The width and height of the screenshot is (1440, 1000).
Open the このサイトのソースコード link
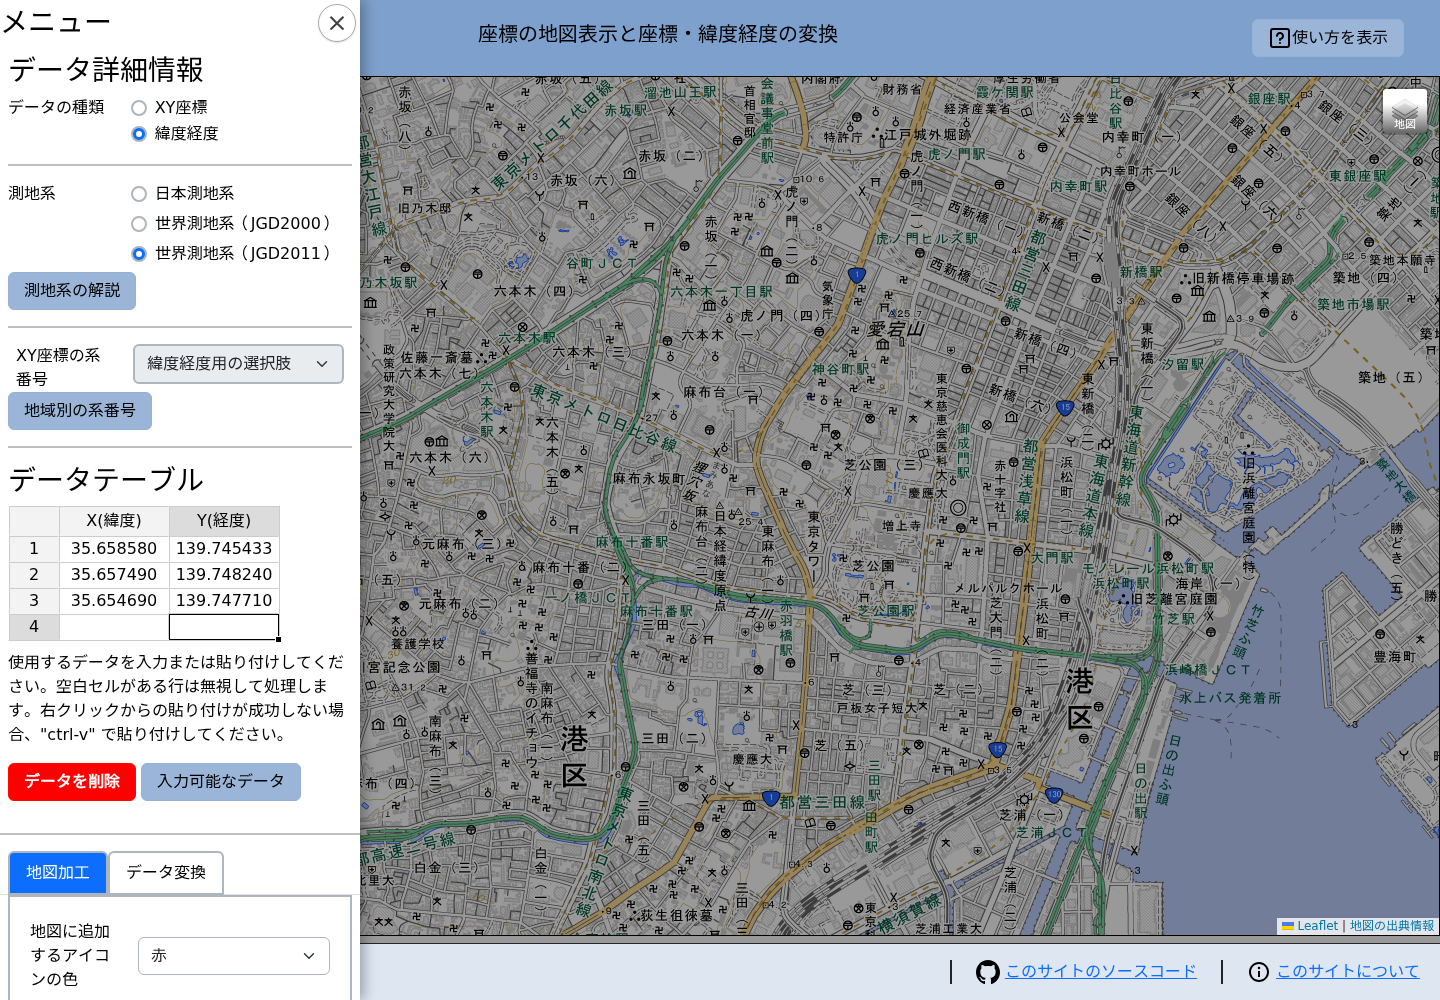pyautogui.click(x=1101, y=971)
